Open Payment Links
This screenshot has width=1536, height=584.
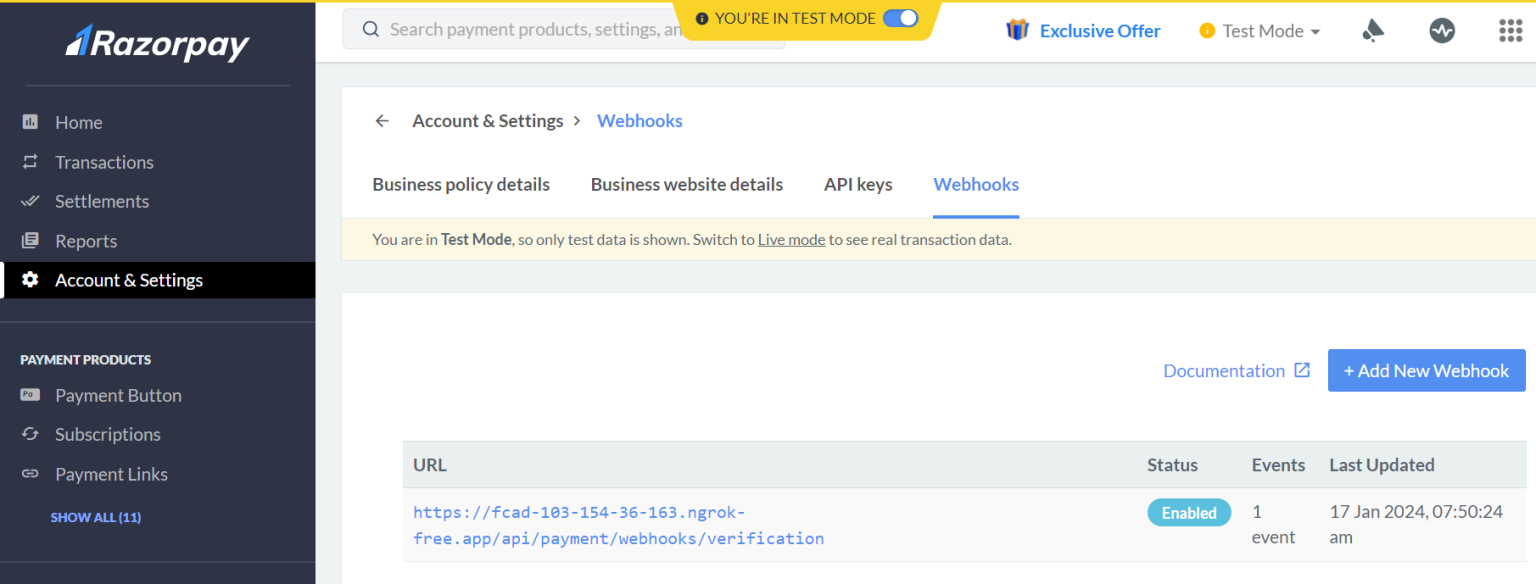click(110, 474)
